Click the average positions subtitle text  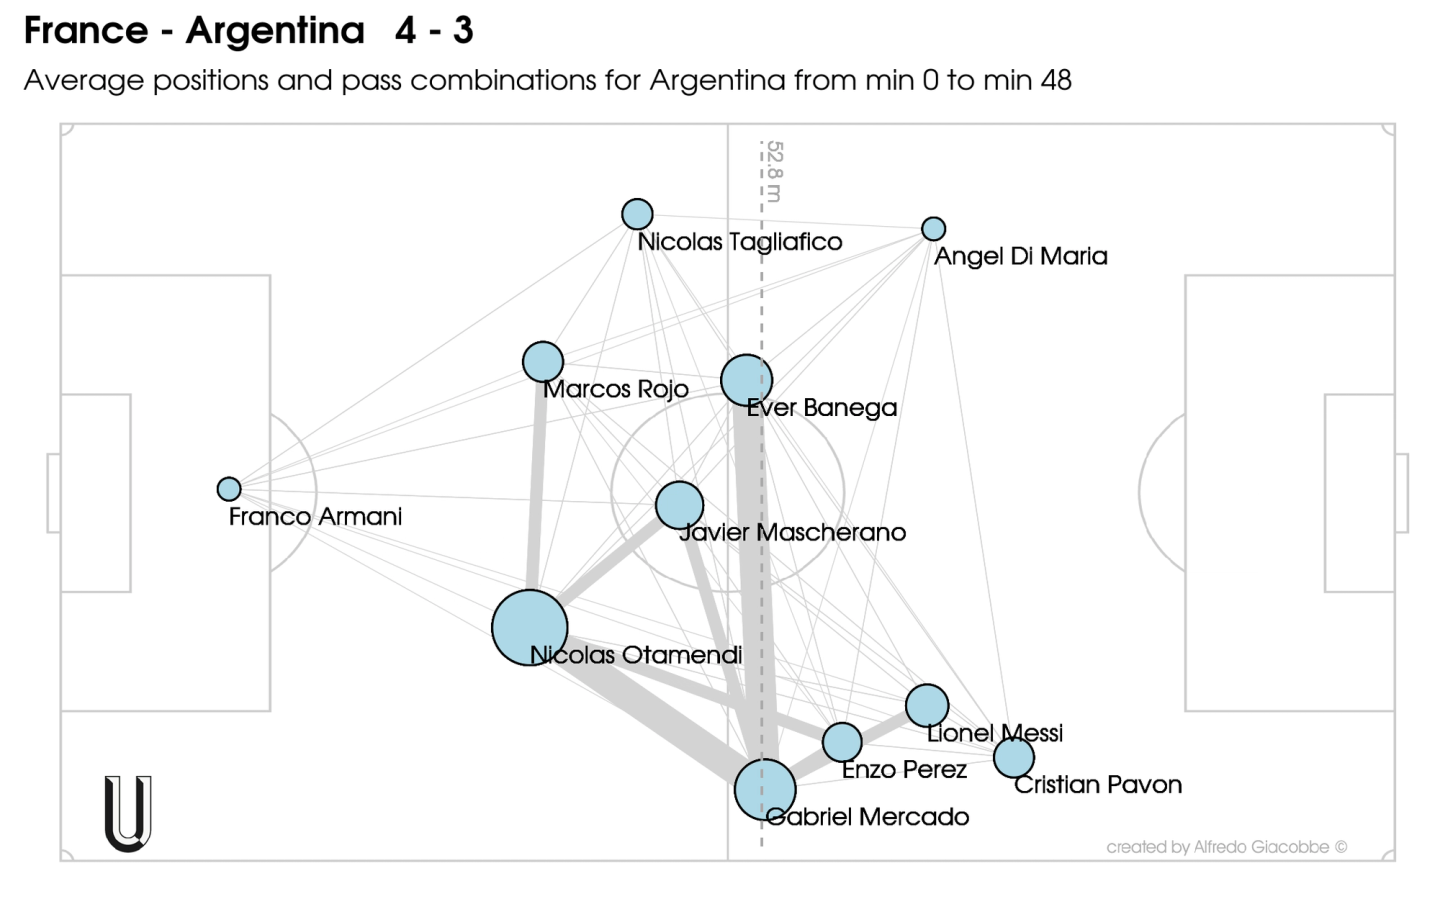tap(548, 80)
